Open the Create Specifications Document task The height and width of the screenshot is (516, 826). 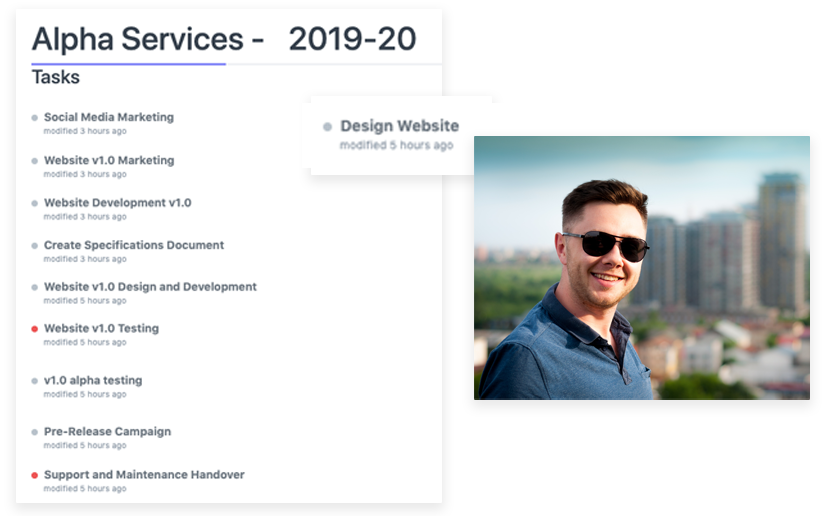tap(133, 245)
